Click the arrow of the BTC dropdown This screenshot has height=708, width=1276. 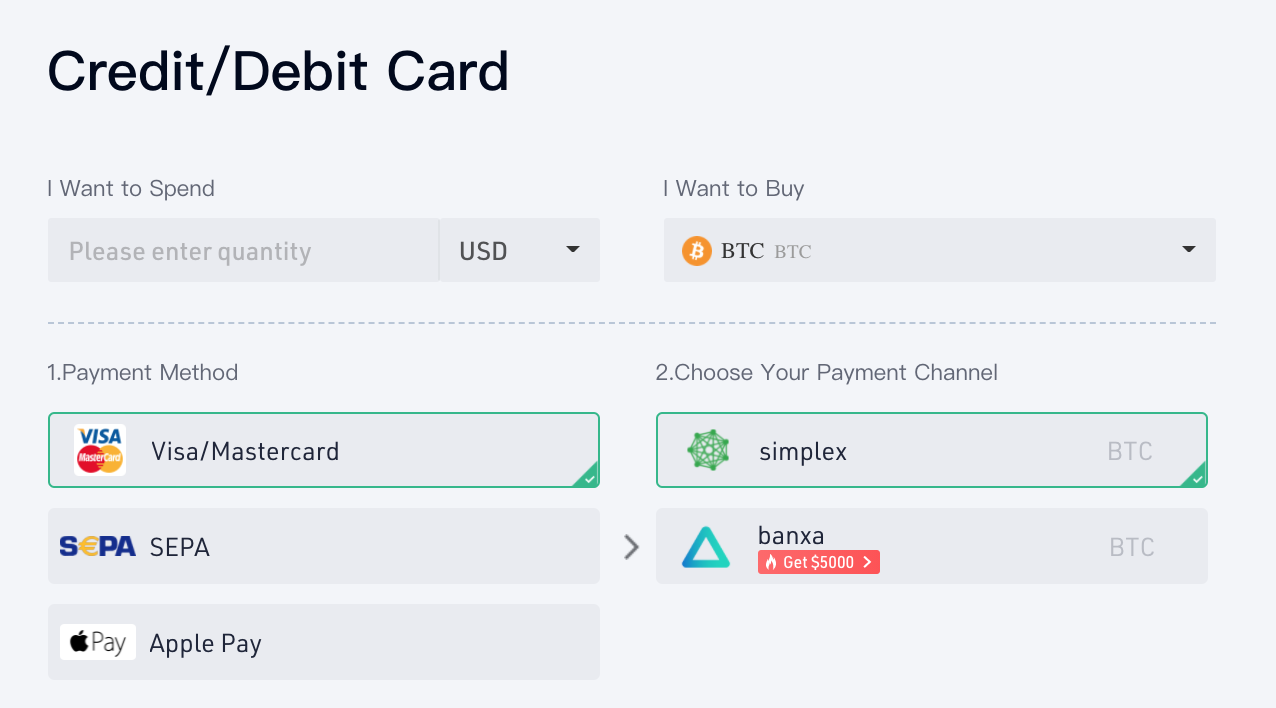[x=1188, y=250]
